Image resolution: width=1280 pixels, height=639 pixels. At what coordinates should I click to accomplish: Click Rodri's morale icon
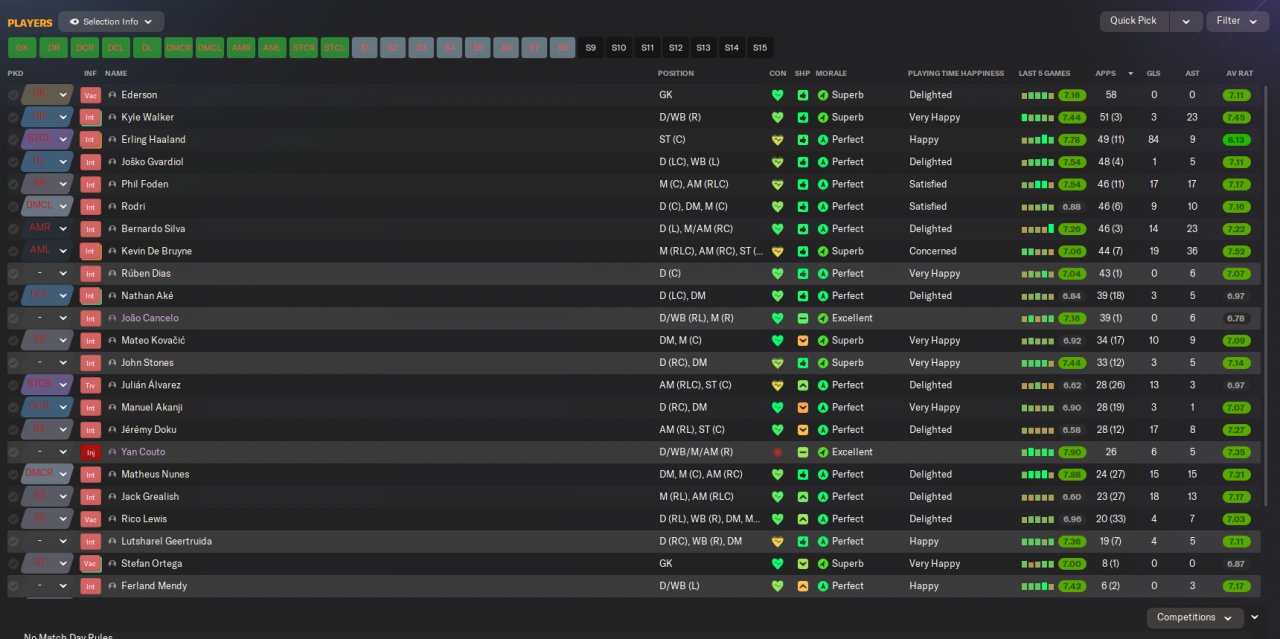tap(823, 207)
